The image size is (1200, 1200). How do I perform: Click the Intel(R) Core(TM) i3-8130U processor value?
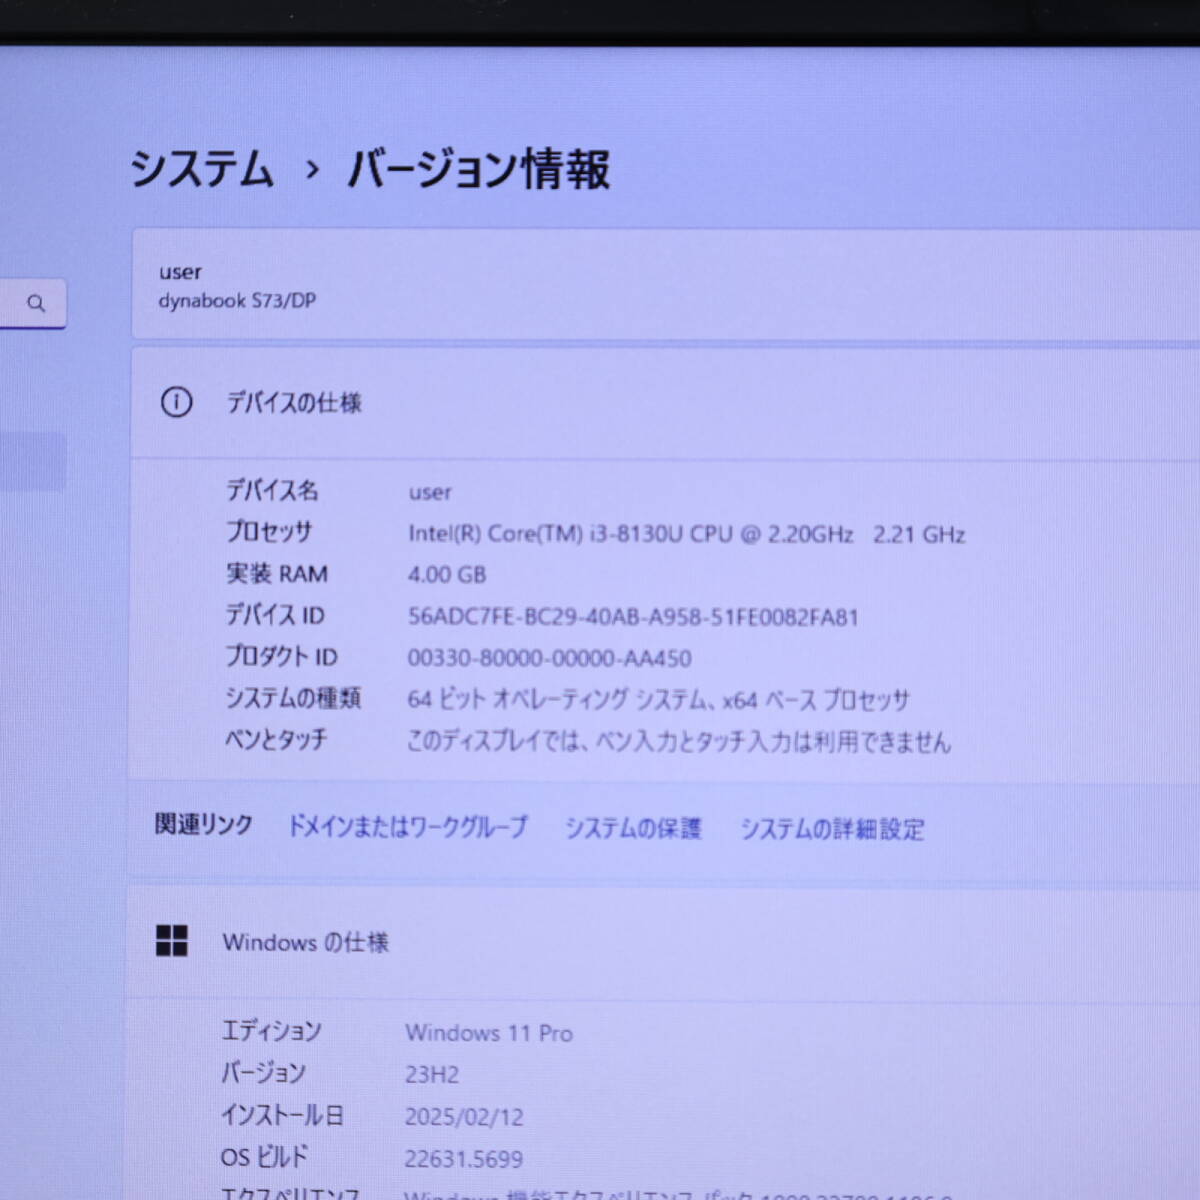click(x=686, y=534)
